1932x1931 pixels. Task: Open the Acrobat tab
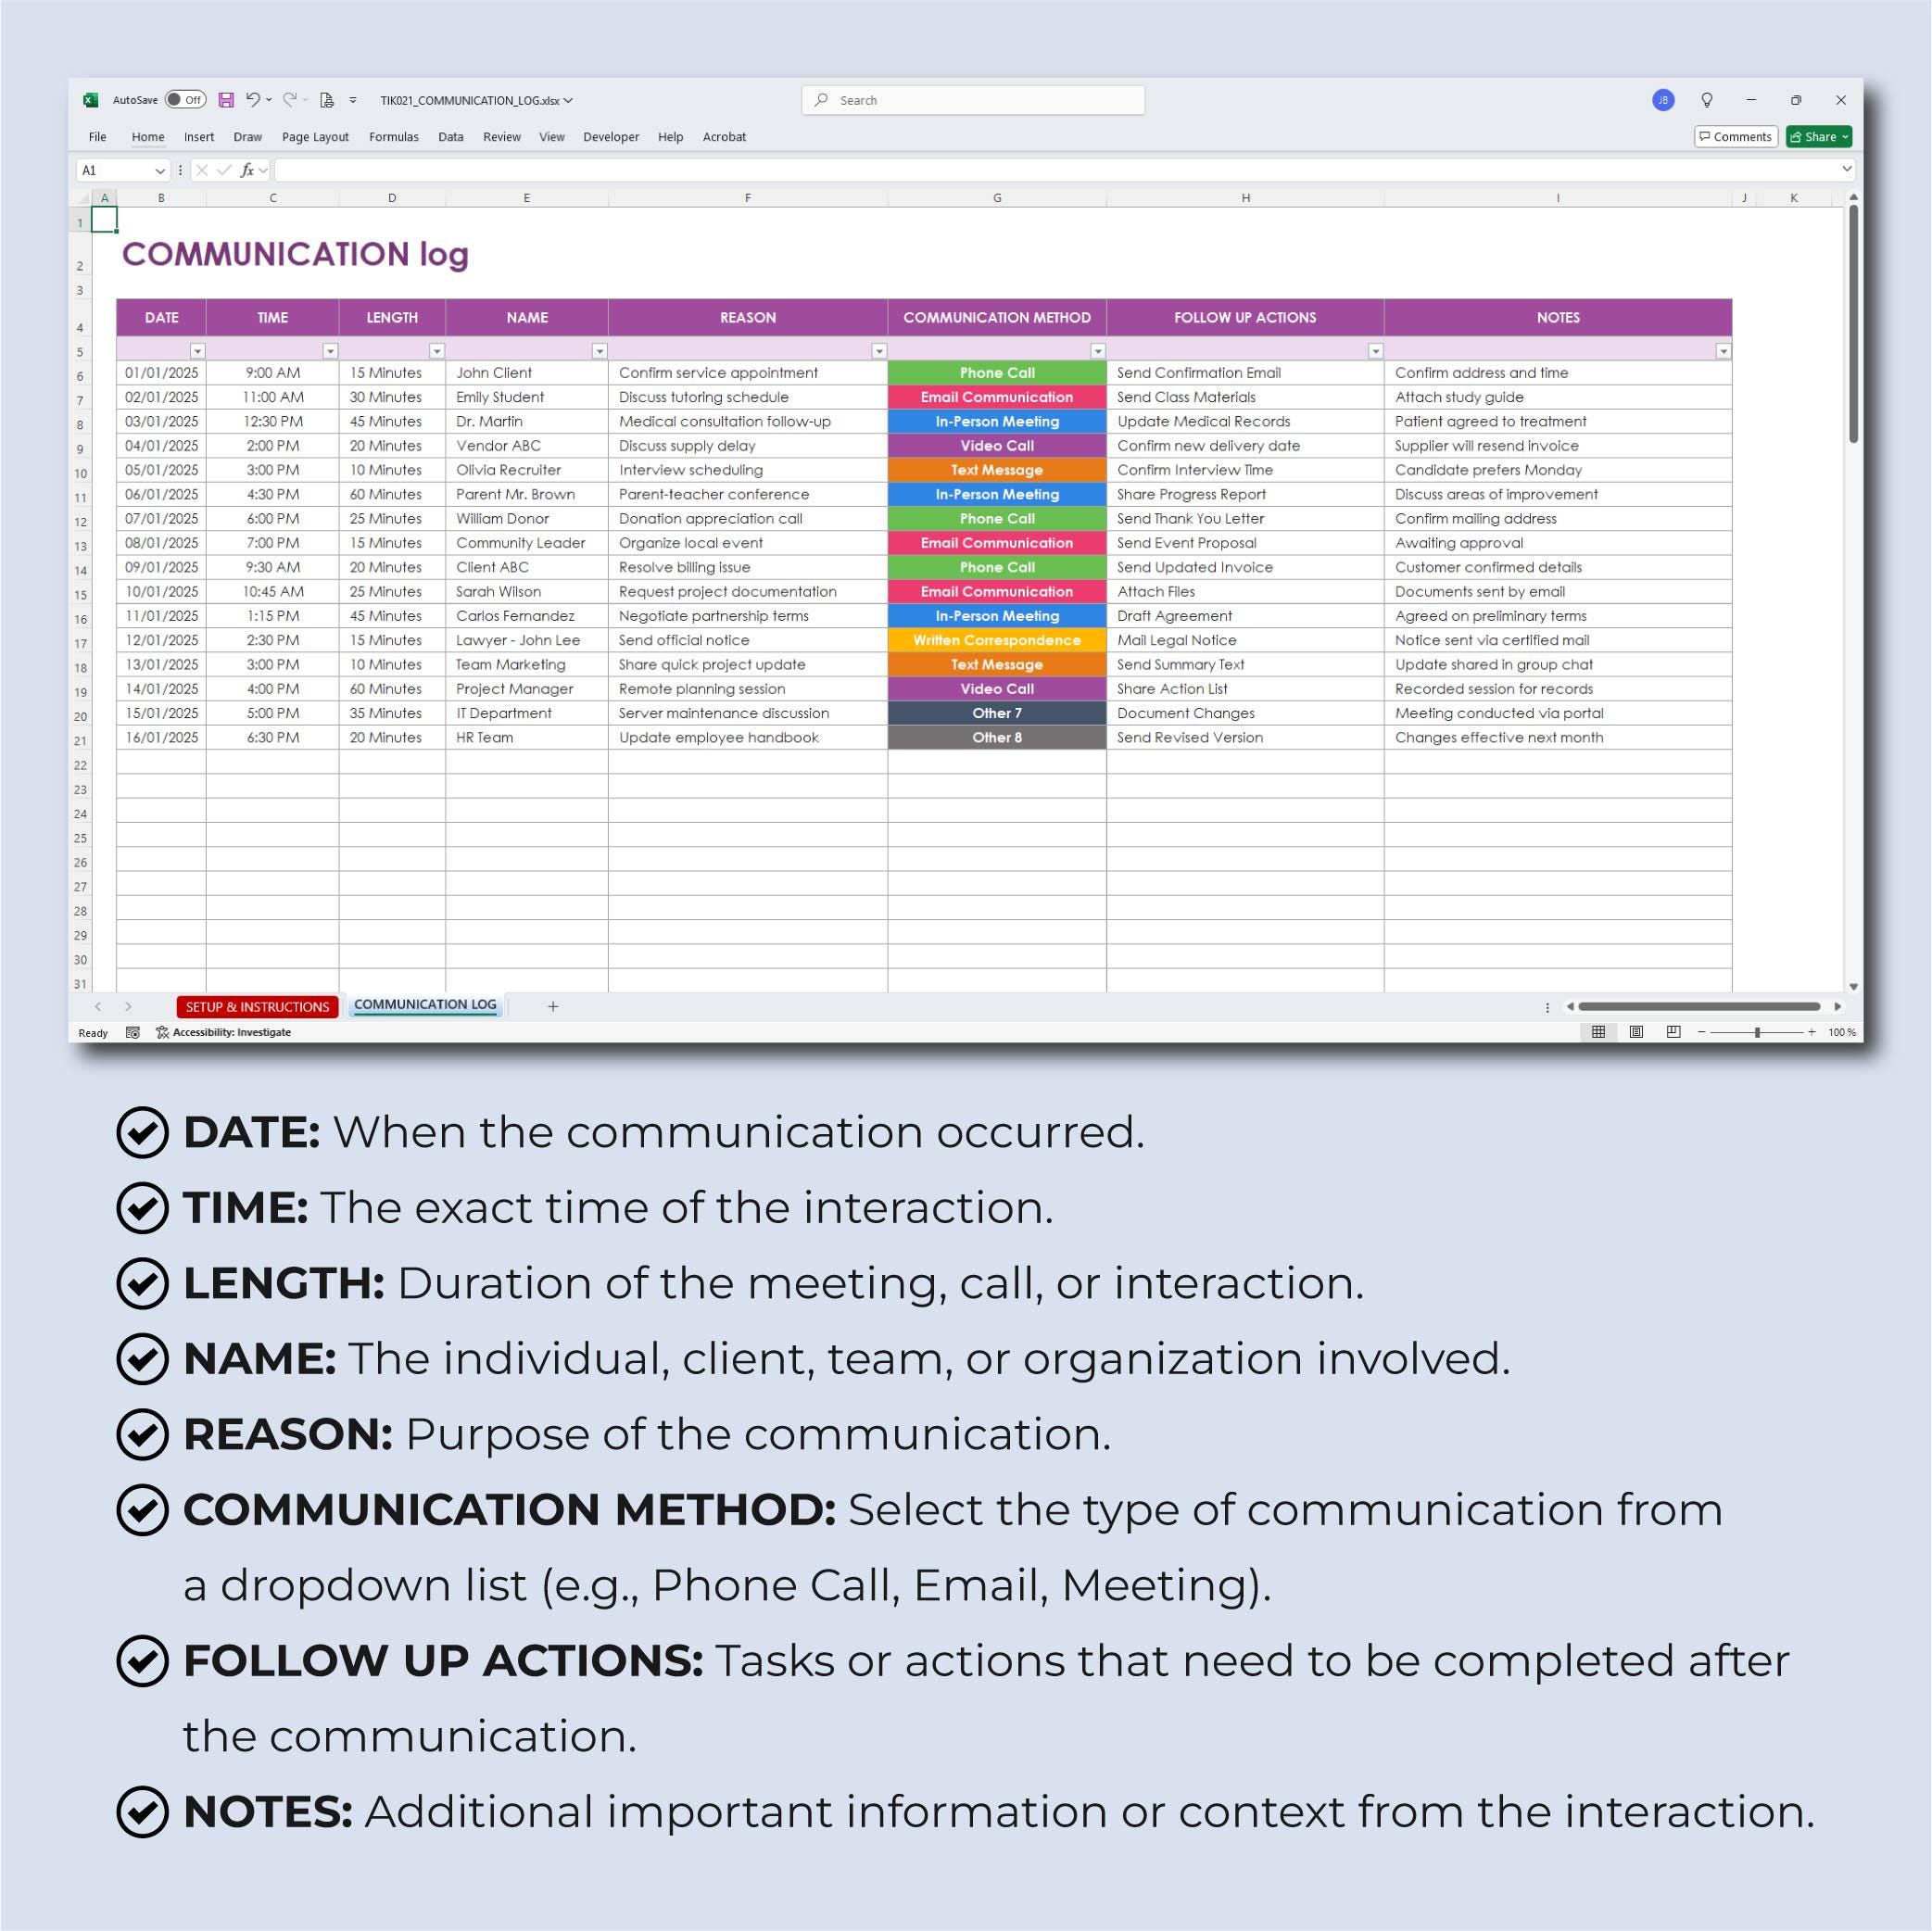pyautogui.click(x=724, y=137)
